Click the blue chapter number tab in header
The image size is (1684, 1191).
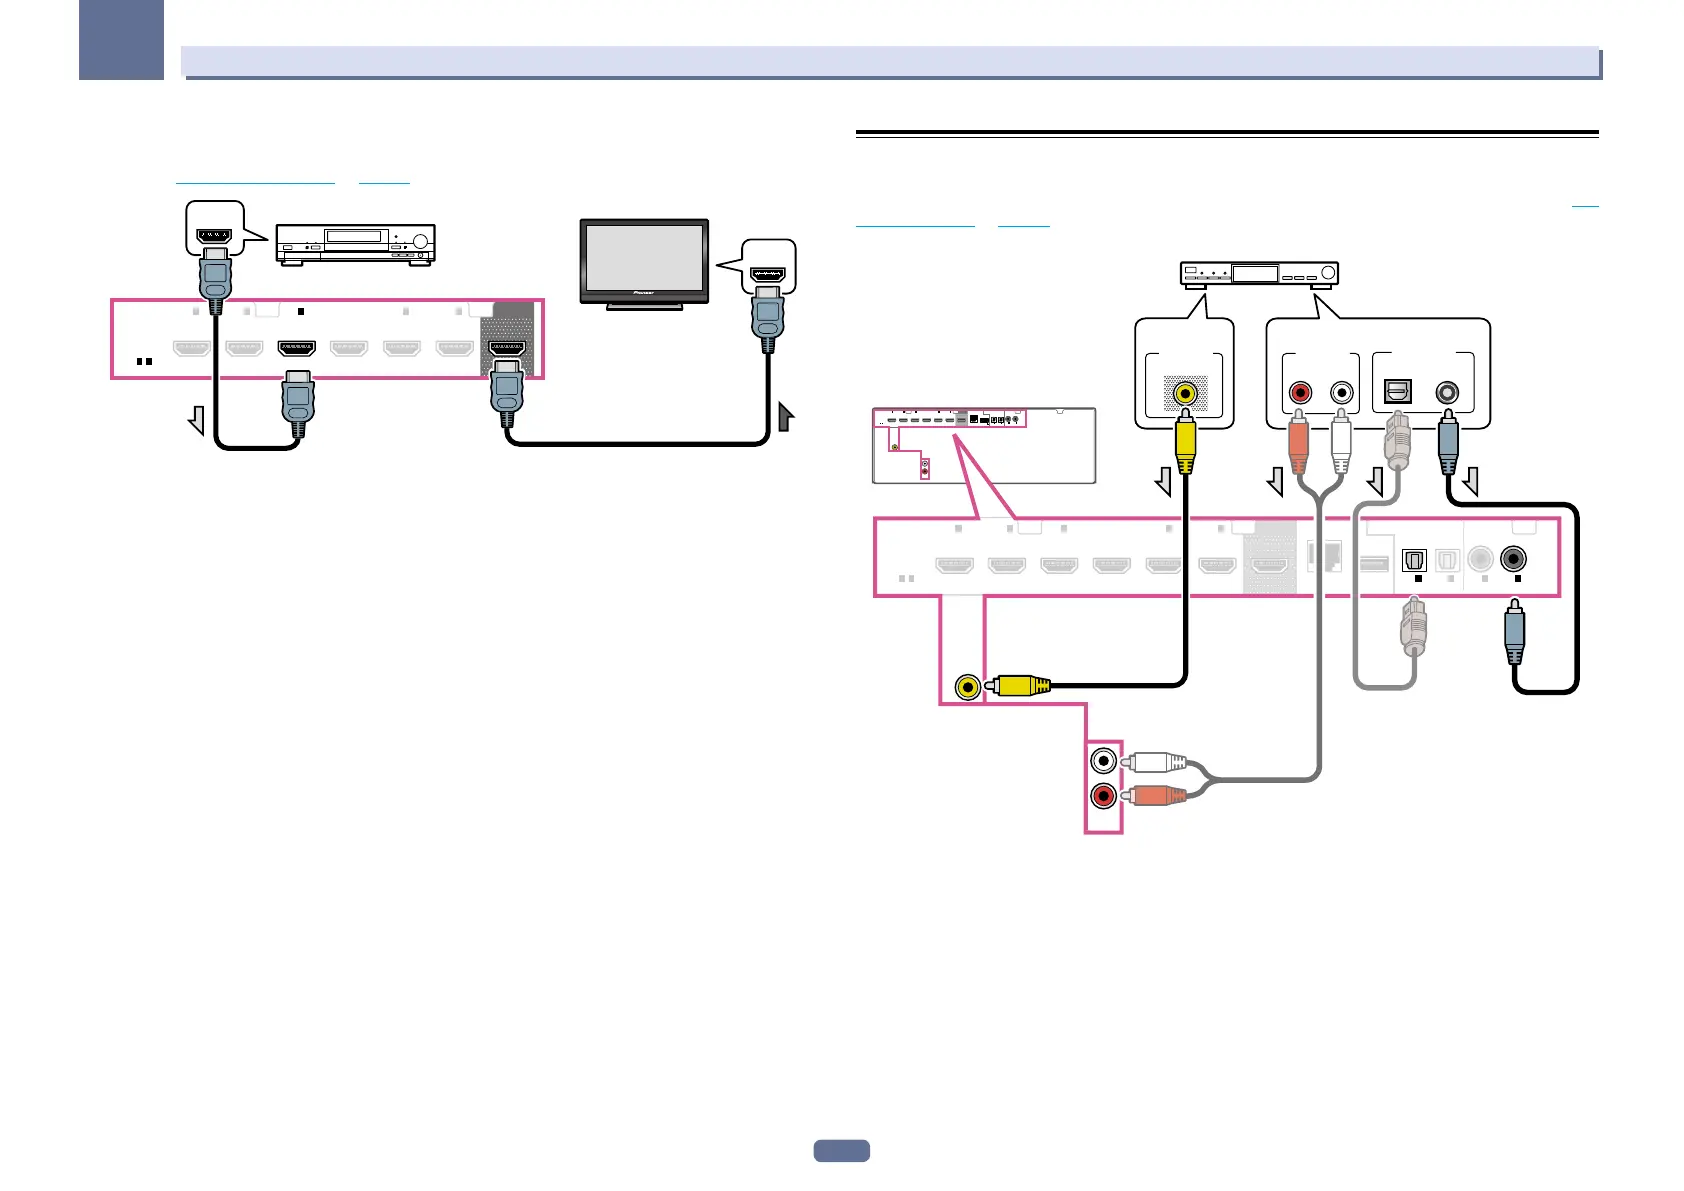[122, 40]
